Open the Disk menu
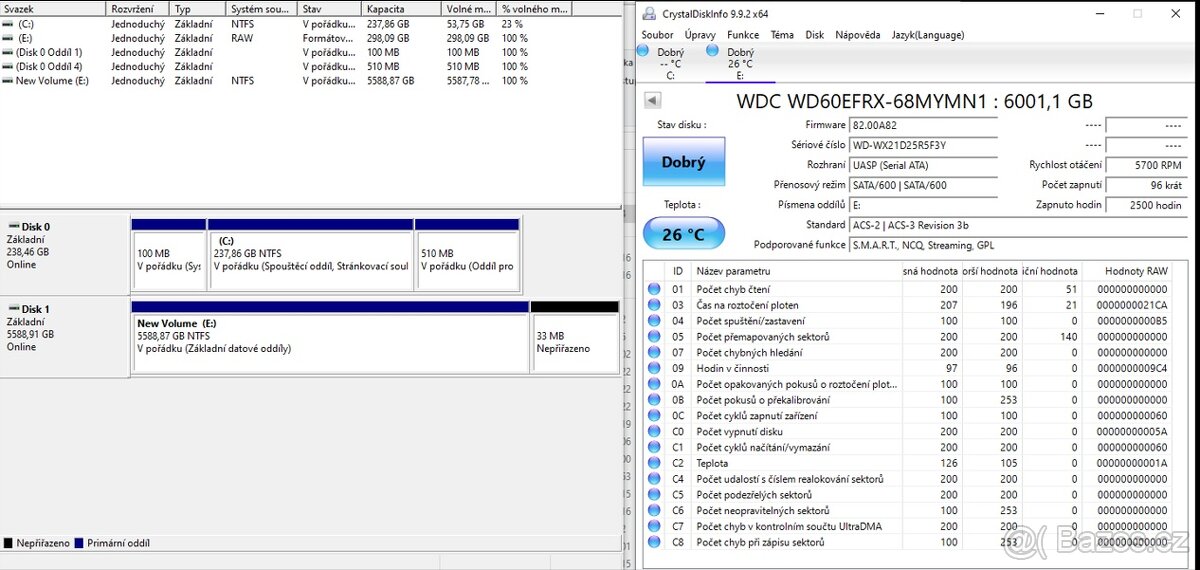 point(815,35)
